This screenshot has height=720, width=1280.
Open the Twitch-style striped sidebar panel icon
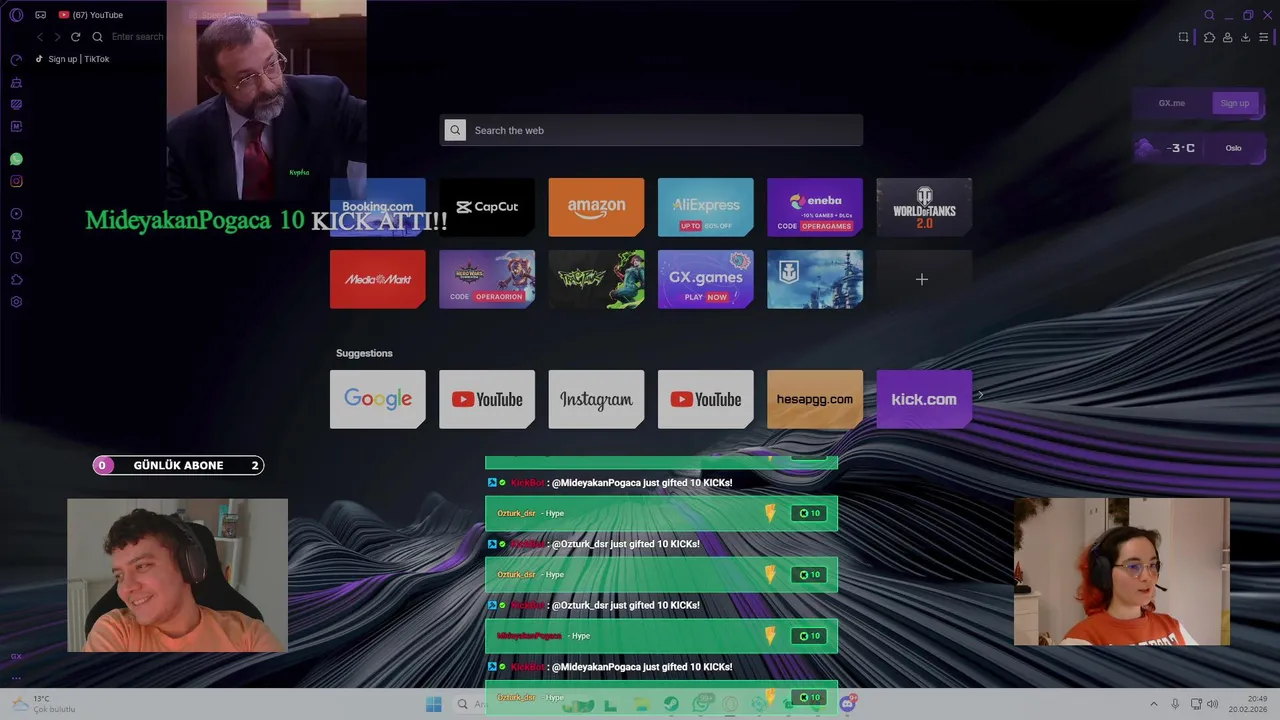click(x=16, y=104)
